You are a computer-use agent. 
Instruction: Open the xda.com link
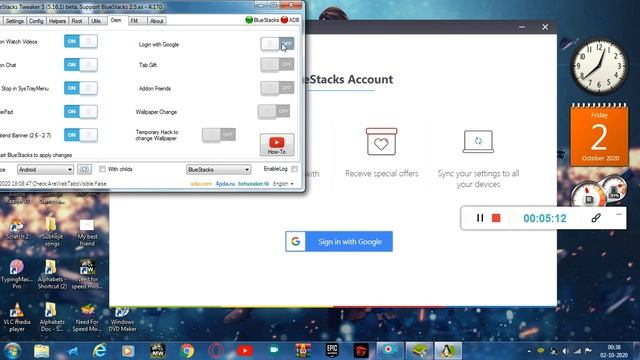201,184
